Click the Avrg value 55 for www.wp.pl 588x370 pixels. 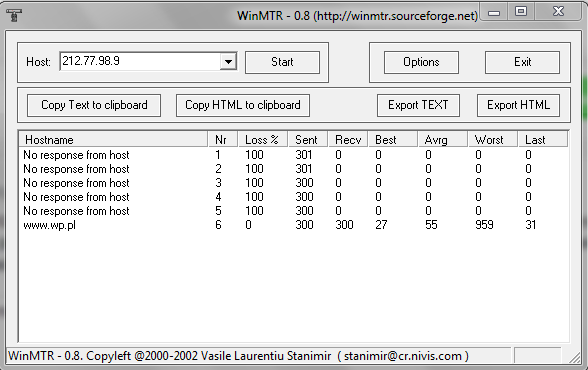(x=431, y=225)
